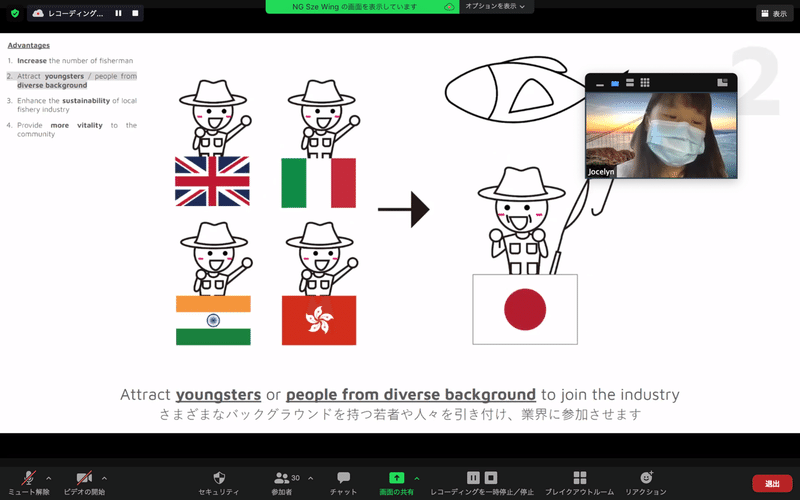Click item 'Enhance the sustainability of local'
Image resolution: width=800 pixels, height=500 pixels.
pos(77,105)
